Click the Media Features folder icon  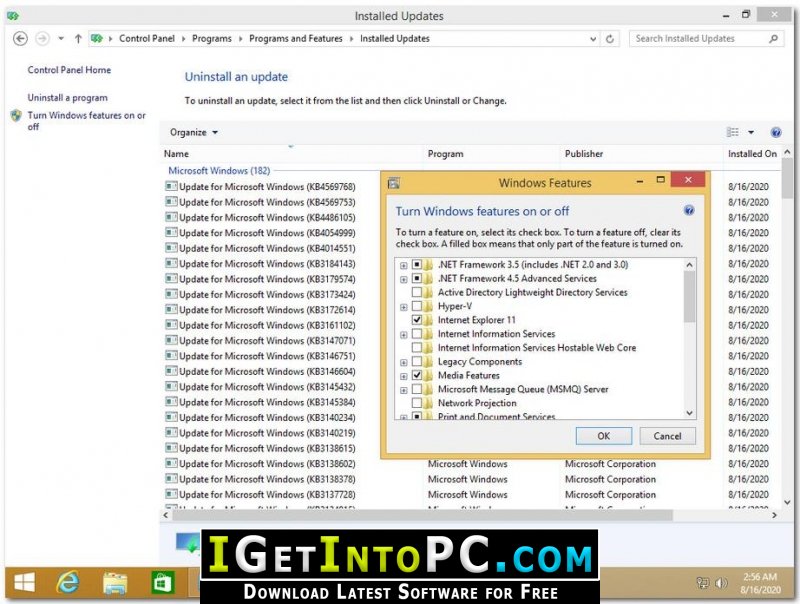(429, 375)
